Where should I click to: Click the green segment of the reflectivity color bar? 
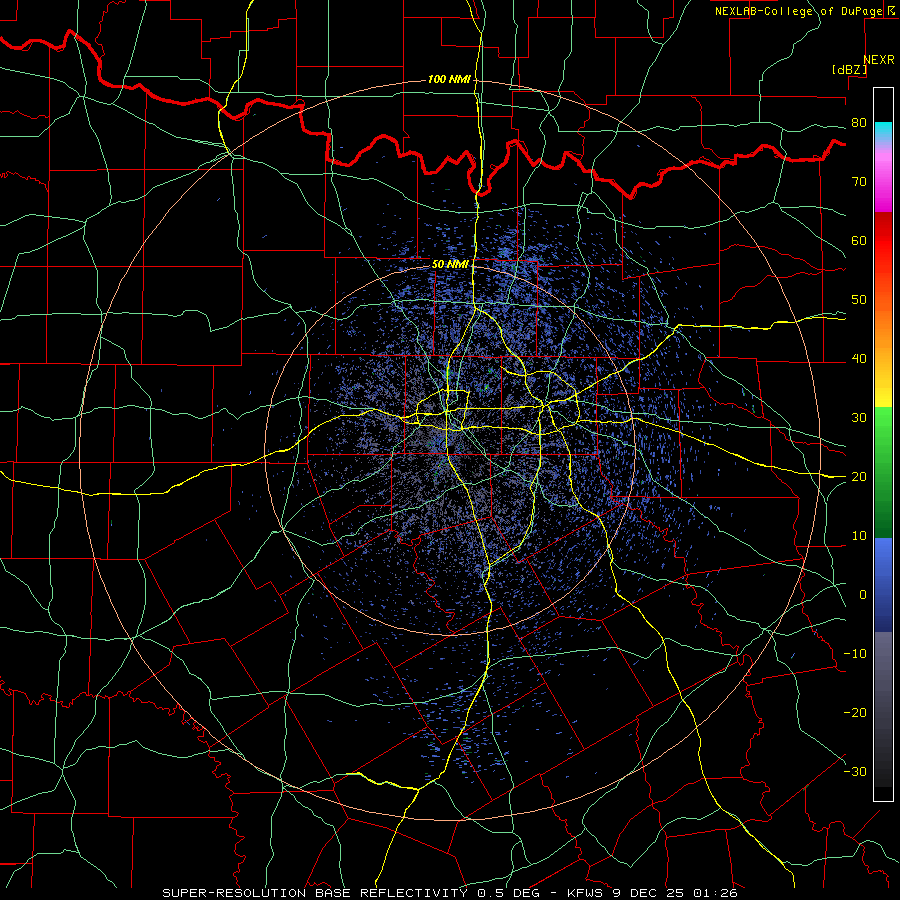pyautogui.click(x=883, y=472)
